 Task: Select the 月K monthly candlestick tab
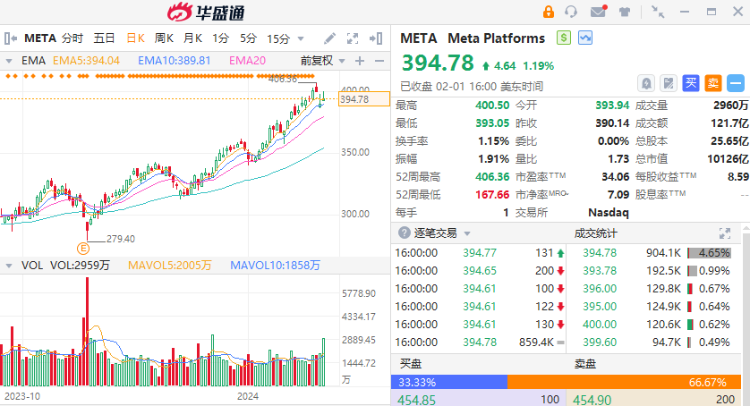click(x=193, y=38)
